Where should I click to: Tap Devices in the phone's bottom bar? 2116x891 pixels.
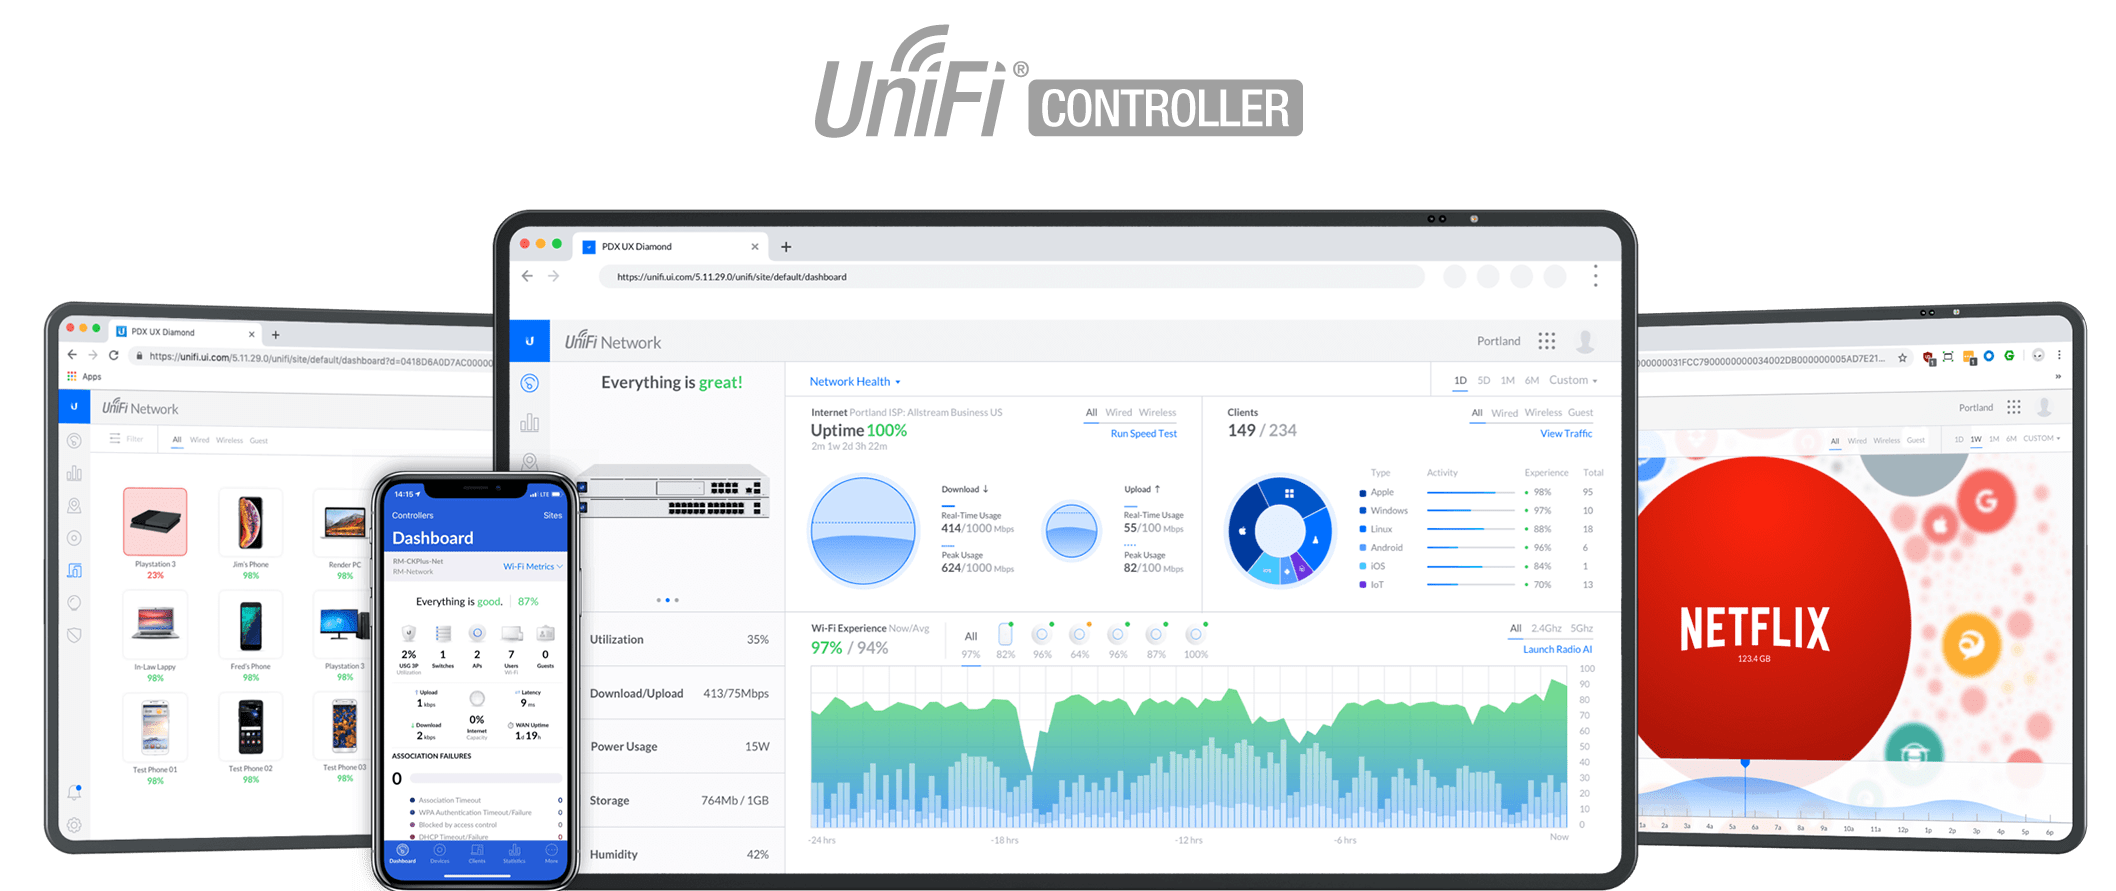coord(440,854)
